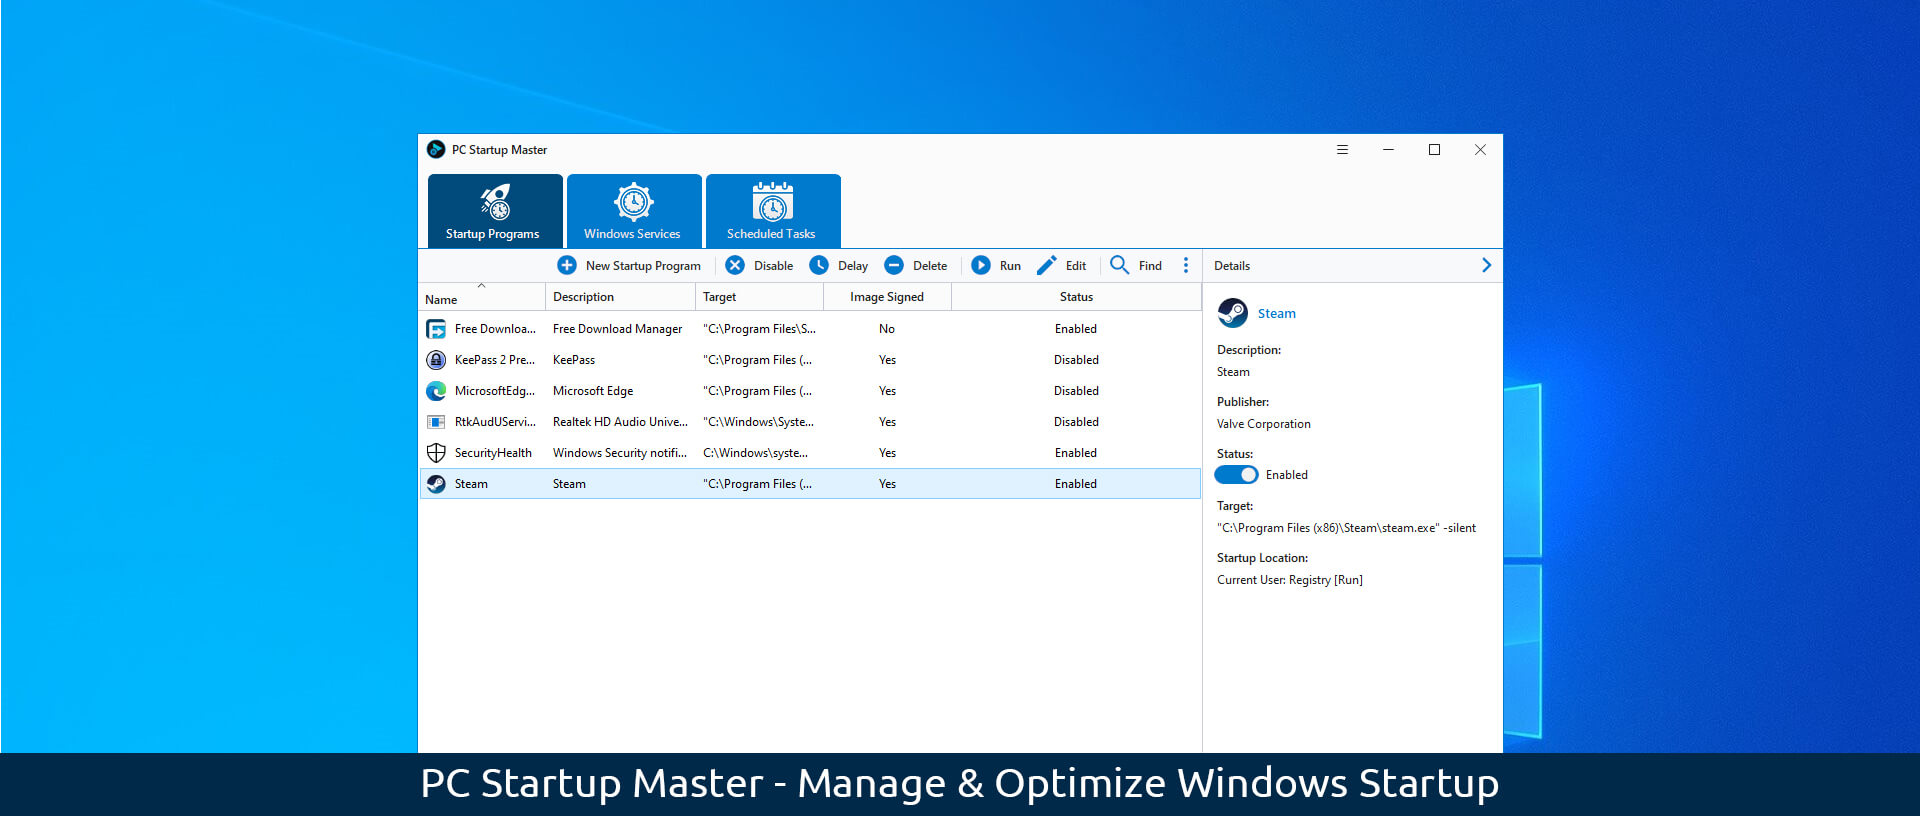Image resolution: width=1920 pixels, height=816 pixels.
Task: Click Realtek row's Disabled status
Action: (x=1076, y=422)
